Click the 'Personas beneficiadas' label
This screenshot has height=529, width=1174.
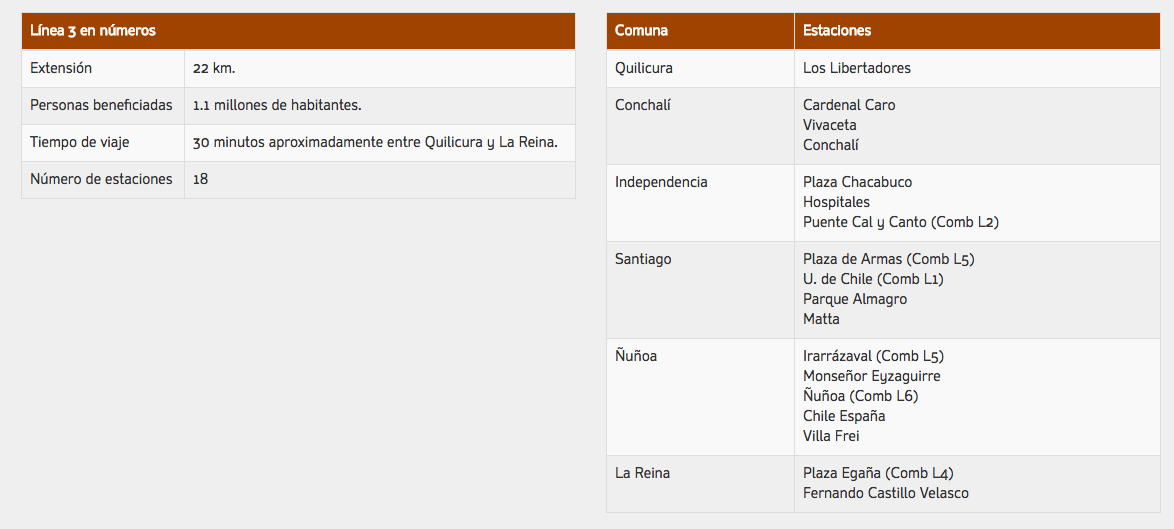101,105
